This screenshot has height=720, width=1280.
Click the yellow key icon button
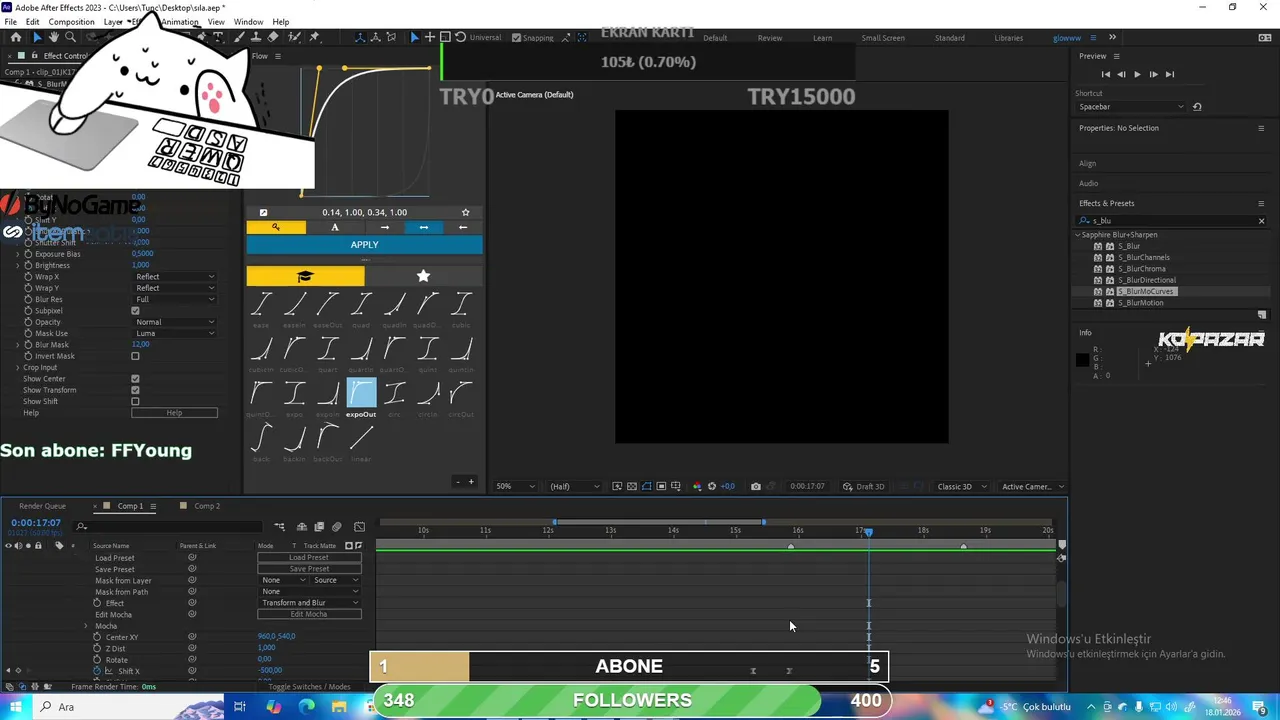pyautogui.click(x=276, y=227)
